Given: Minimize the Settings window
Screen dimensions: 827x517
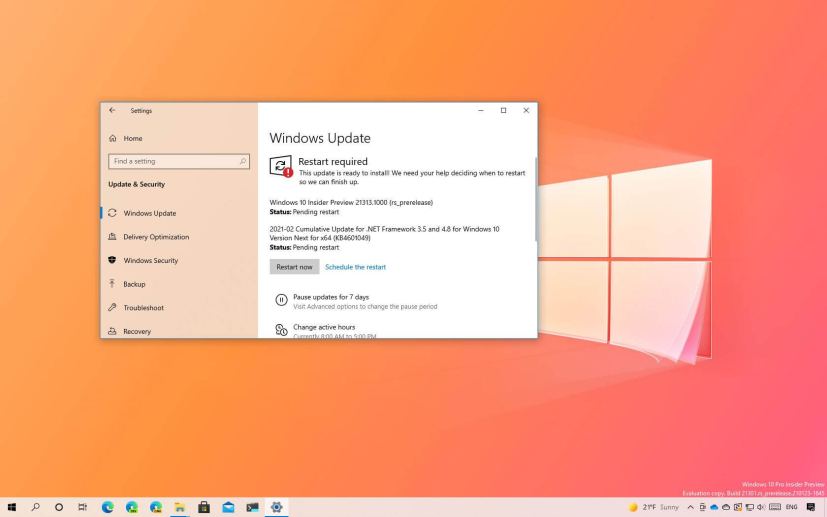Looking at the screenshot, I should coord(481,110).
